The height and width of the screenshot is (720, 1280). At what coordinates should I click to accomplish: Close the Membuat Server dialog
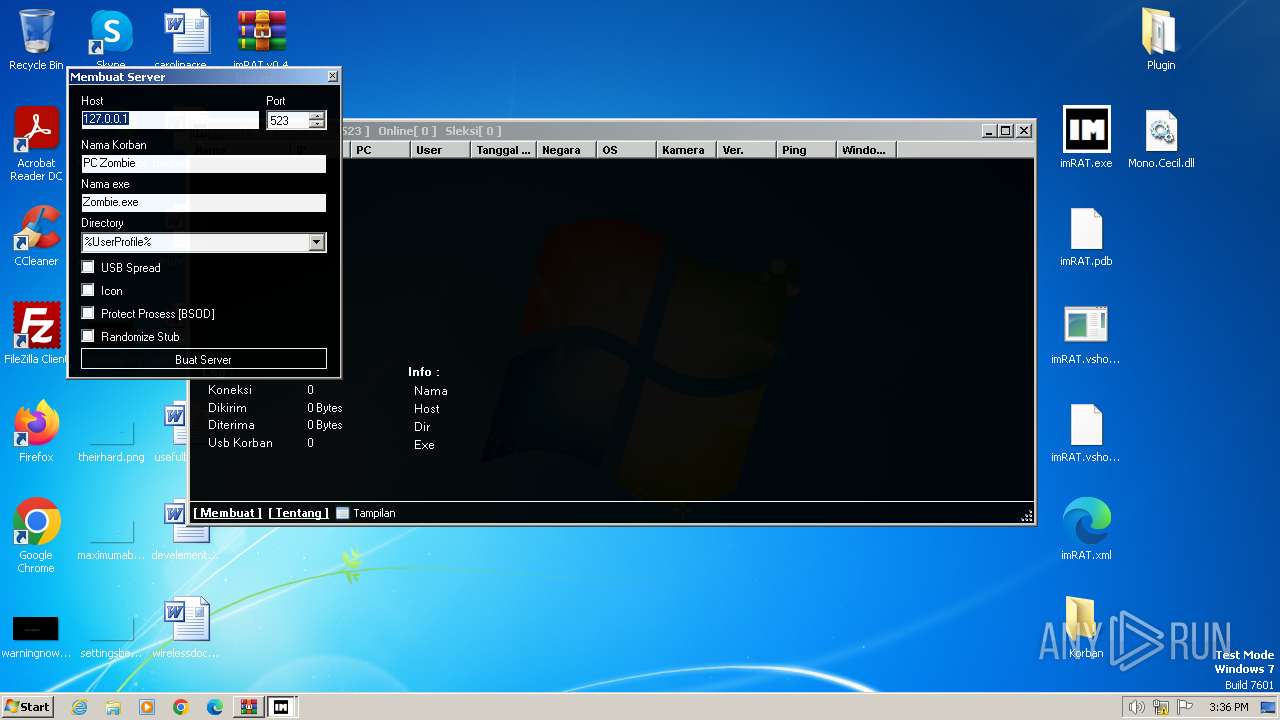point(333,76)
